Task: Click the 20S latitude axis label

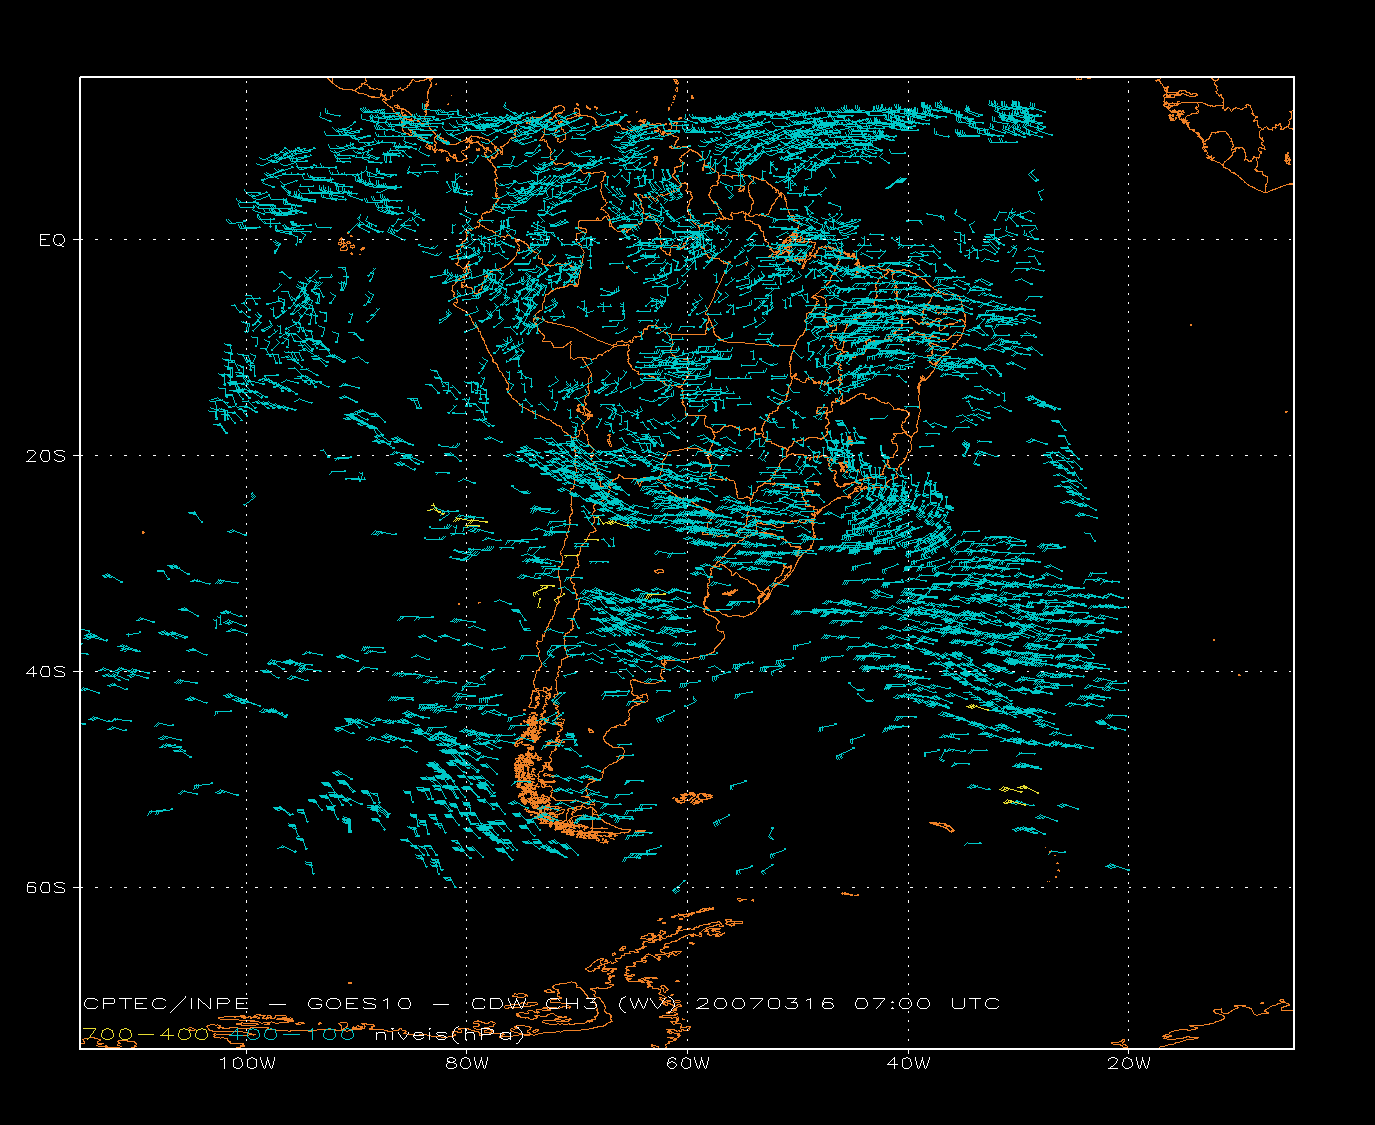Action: click(x=45, y=456)
